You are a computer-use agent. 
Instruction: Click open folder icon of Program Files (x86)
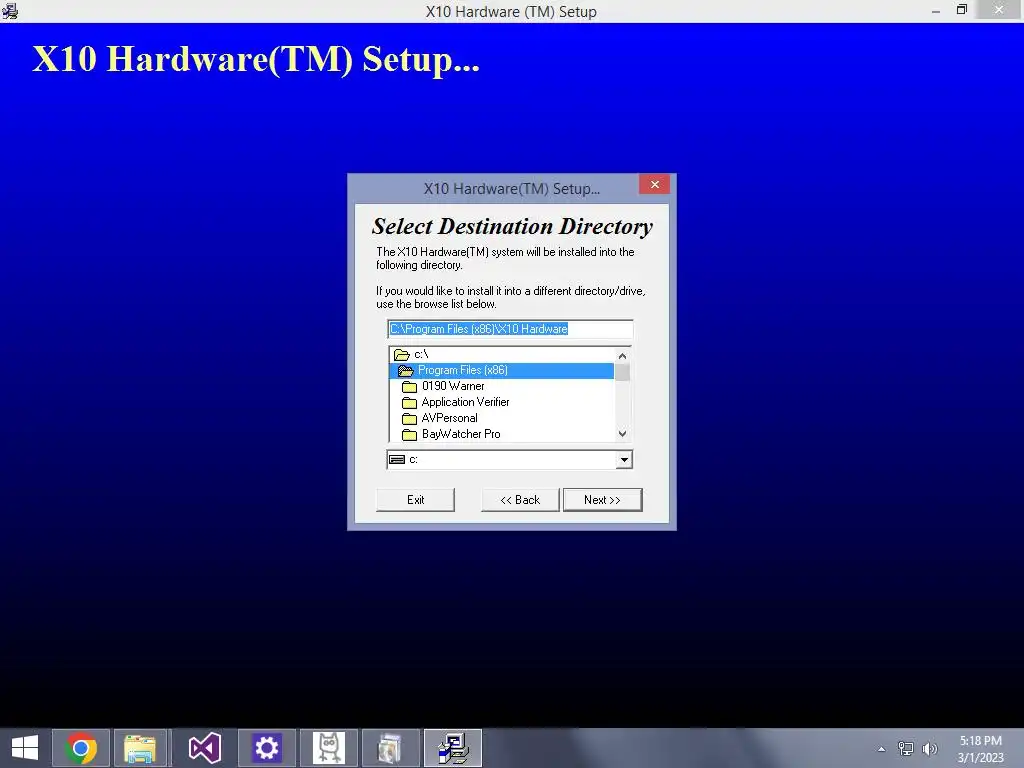(x=406, y=371)
